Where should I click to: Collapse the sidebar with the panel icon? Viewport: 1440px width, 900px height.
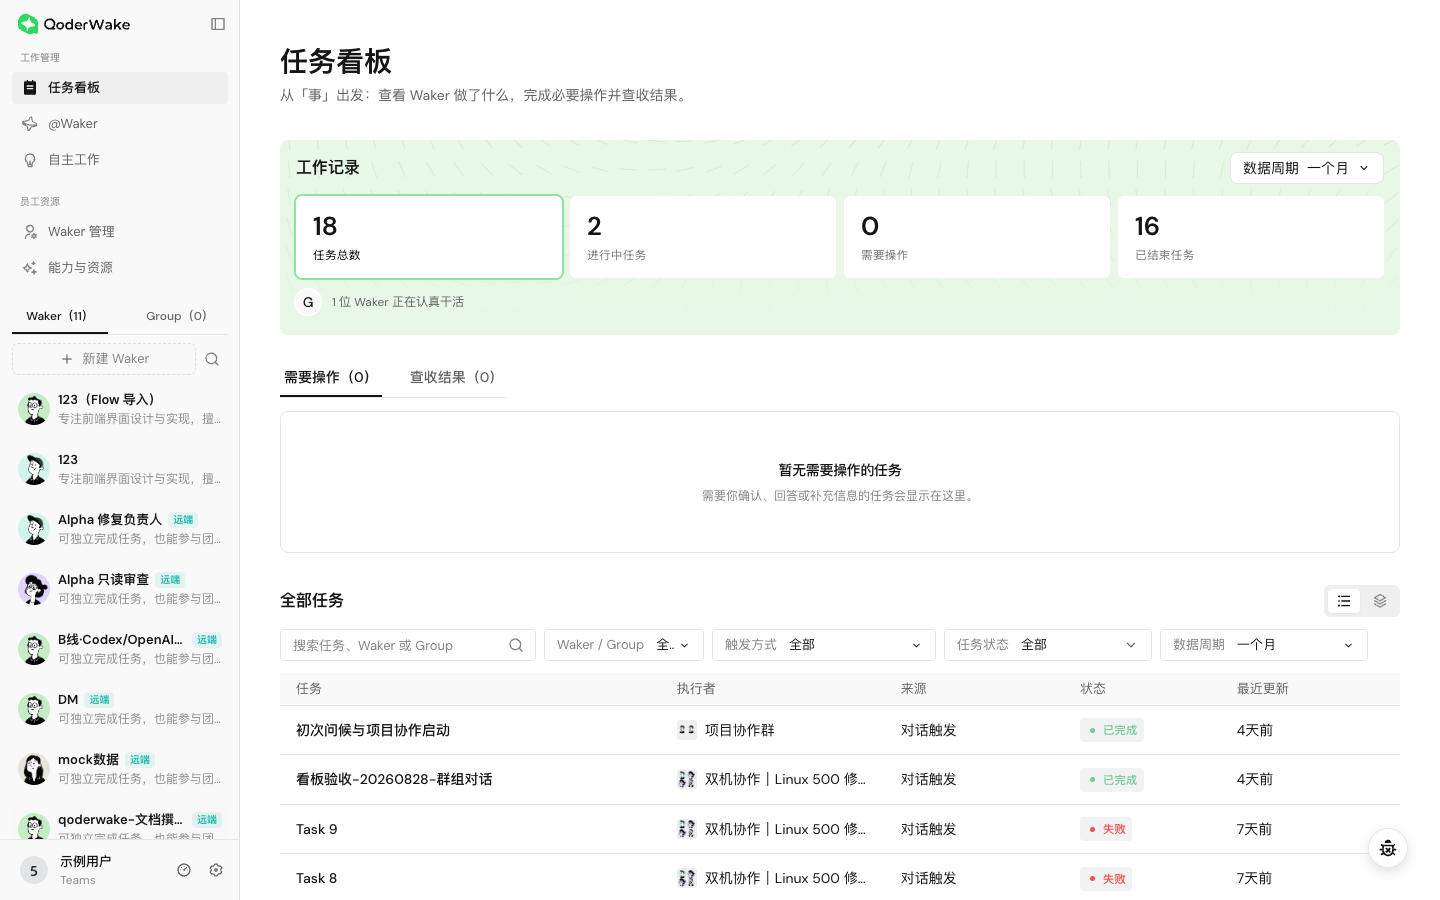(x=218, y=24)
